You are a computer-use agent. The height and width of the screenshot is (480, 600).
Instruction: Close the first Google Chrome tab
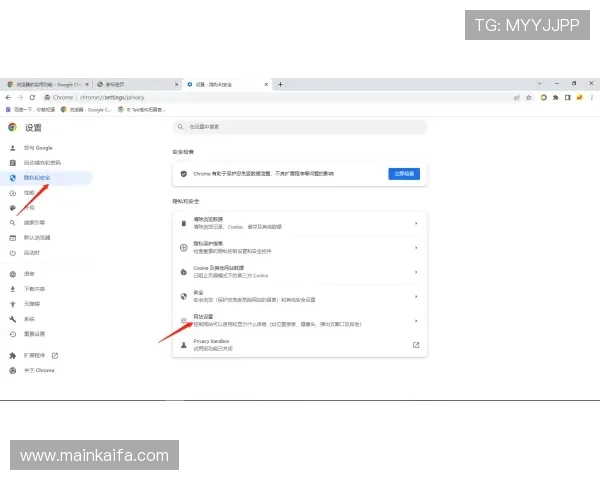coord(87,84)
